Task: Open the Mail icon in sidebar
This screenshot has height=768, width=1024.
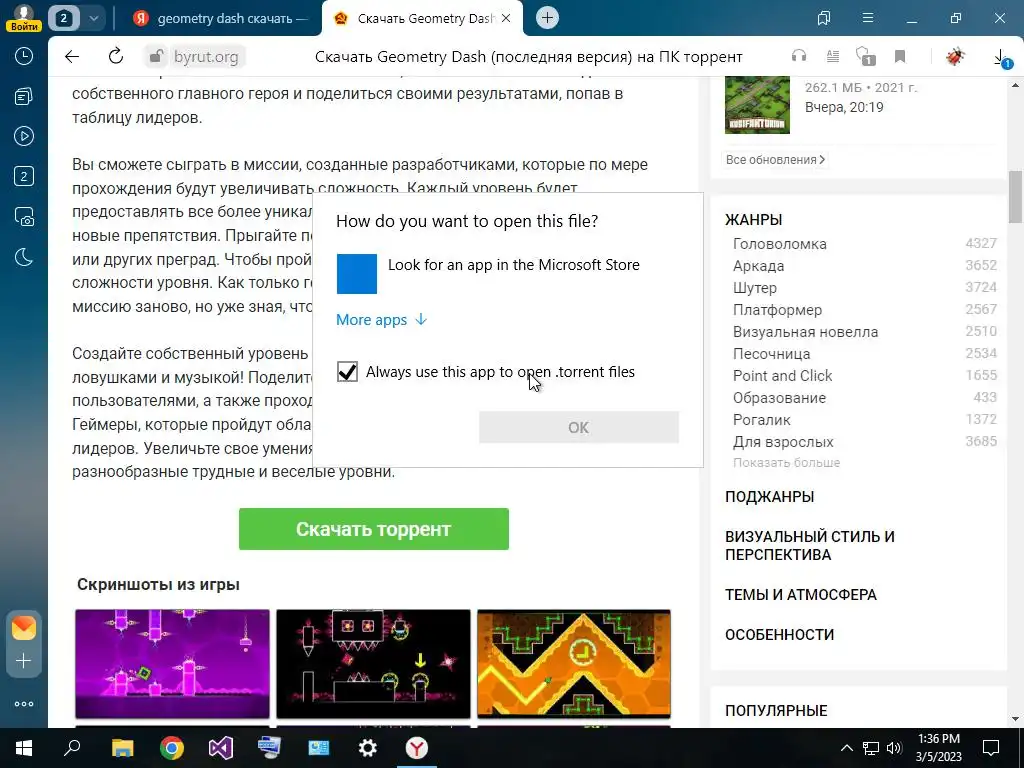Action: 24,628
